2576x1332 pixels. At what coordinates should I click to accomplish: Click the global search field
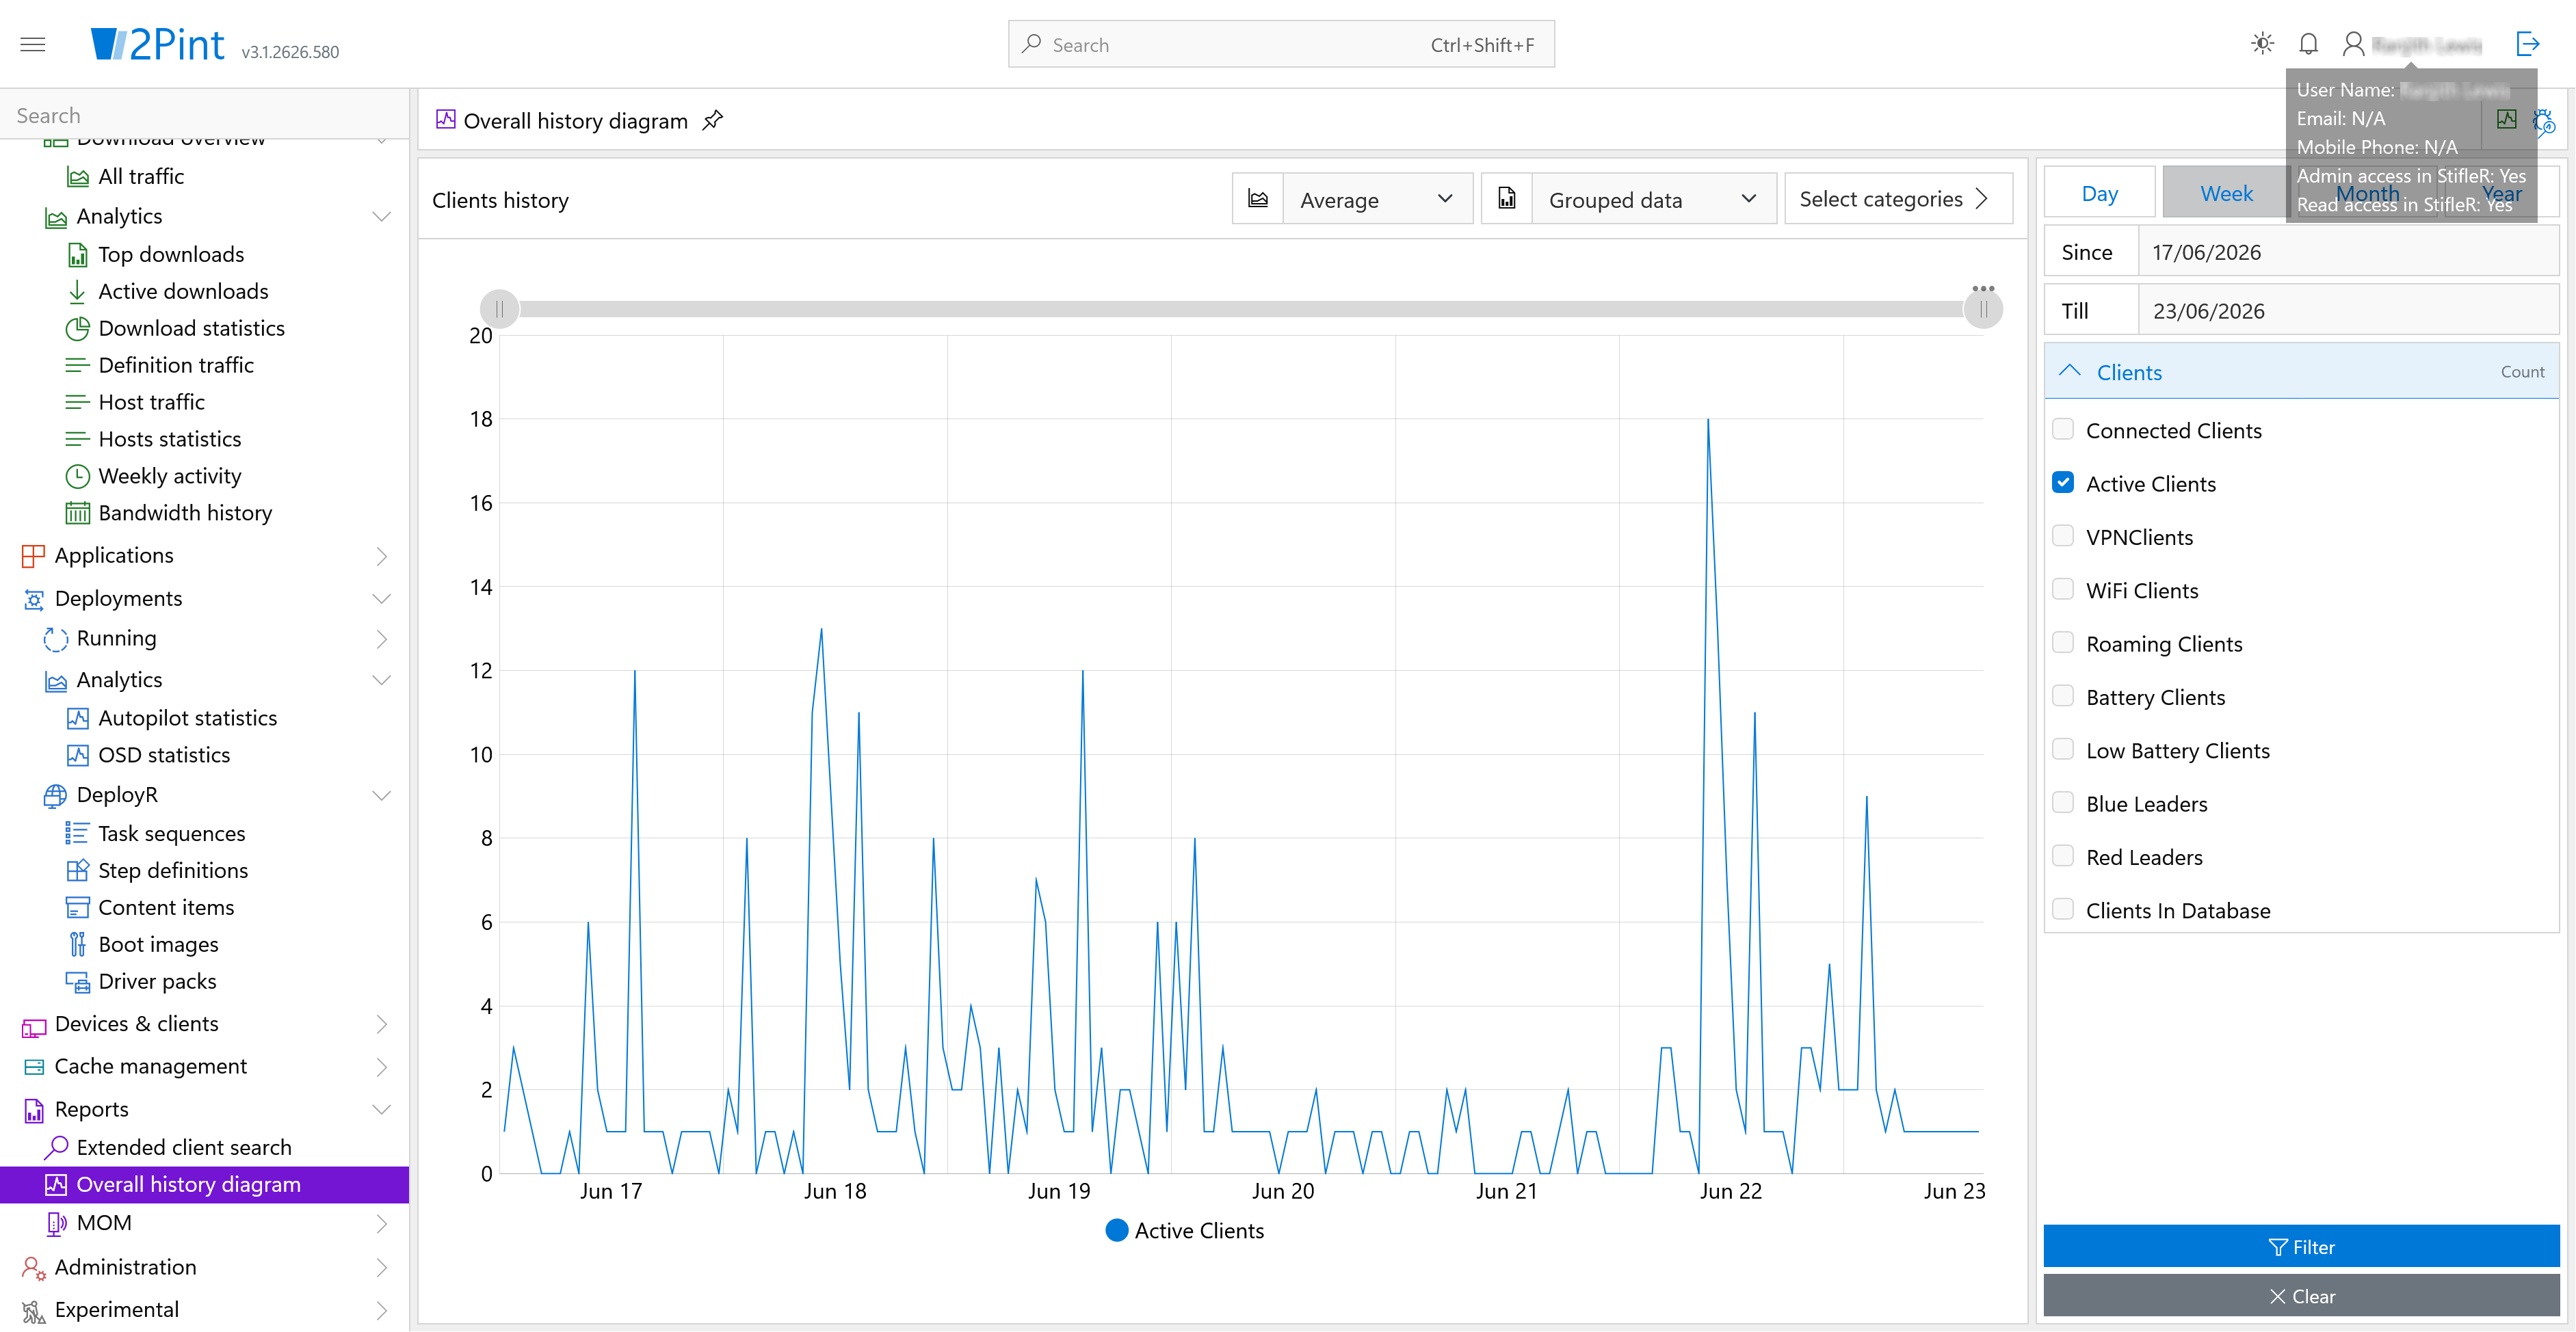point(1281,44)
